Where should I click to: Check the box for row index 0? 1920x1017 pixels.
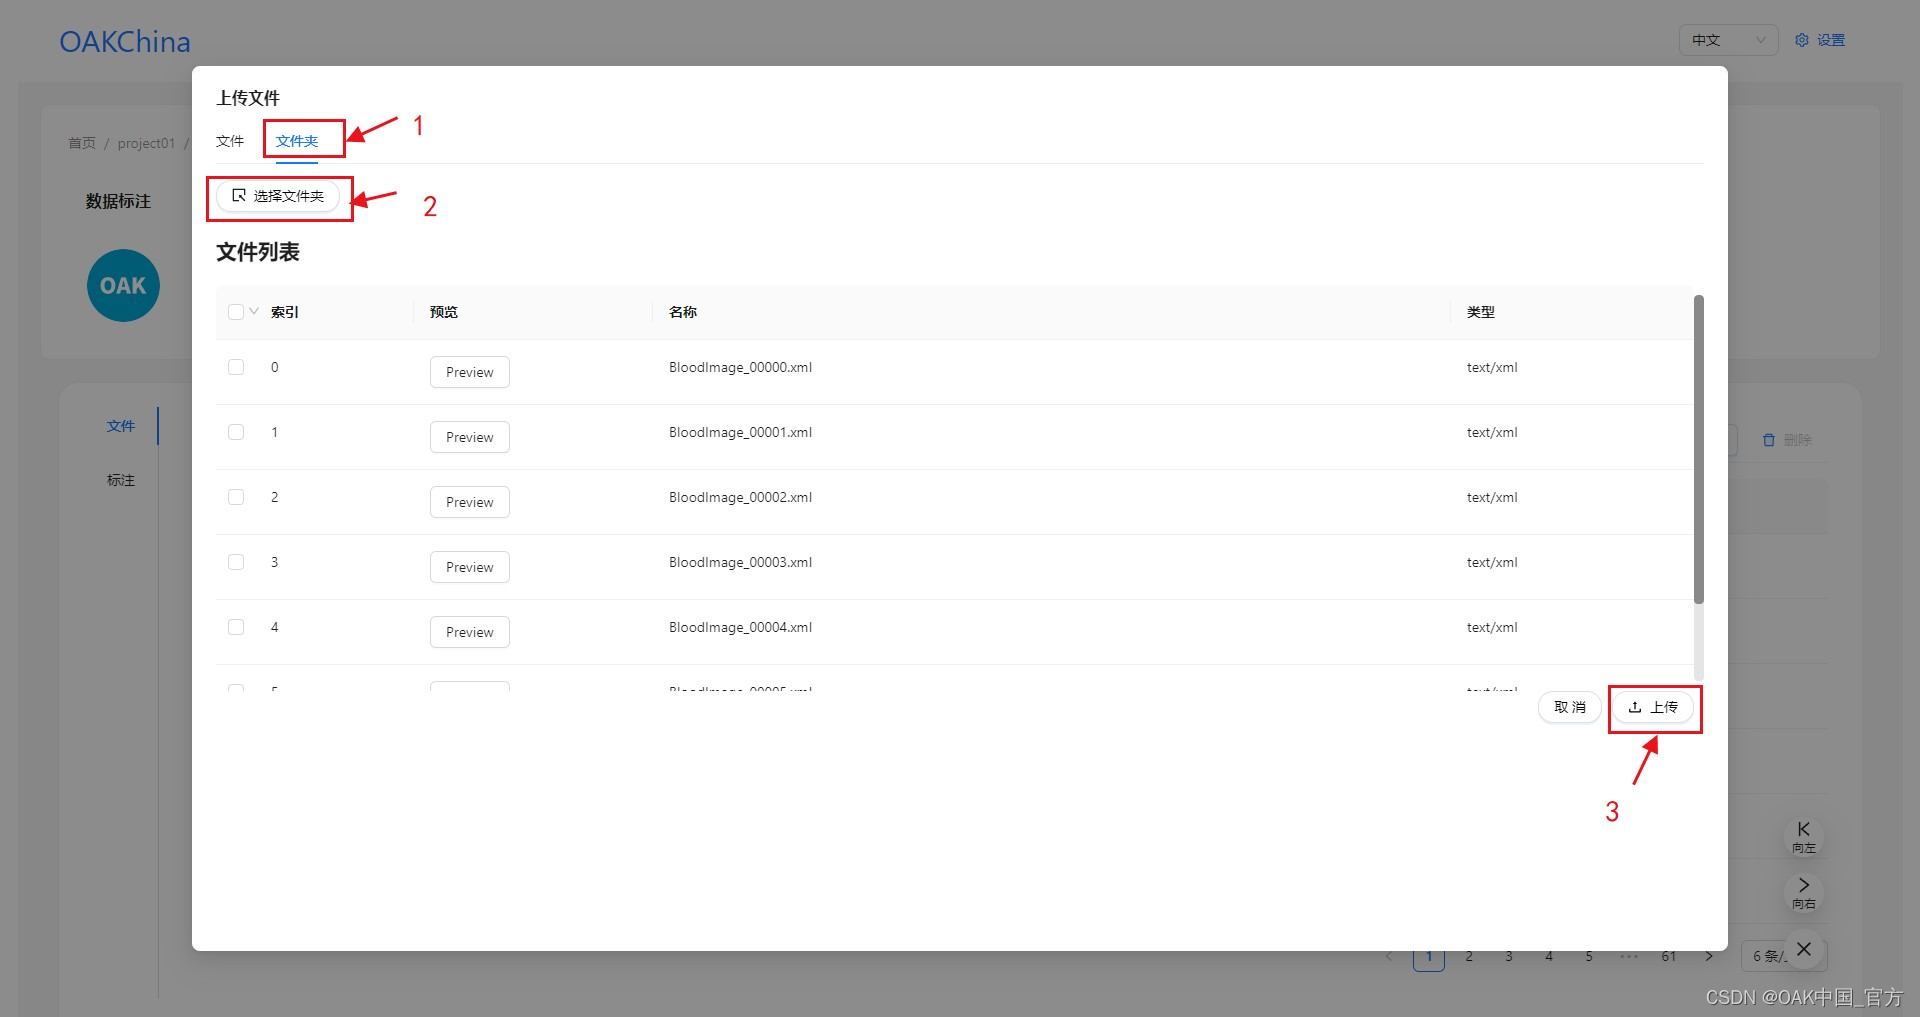click(236, 367)
